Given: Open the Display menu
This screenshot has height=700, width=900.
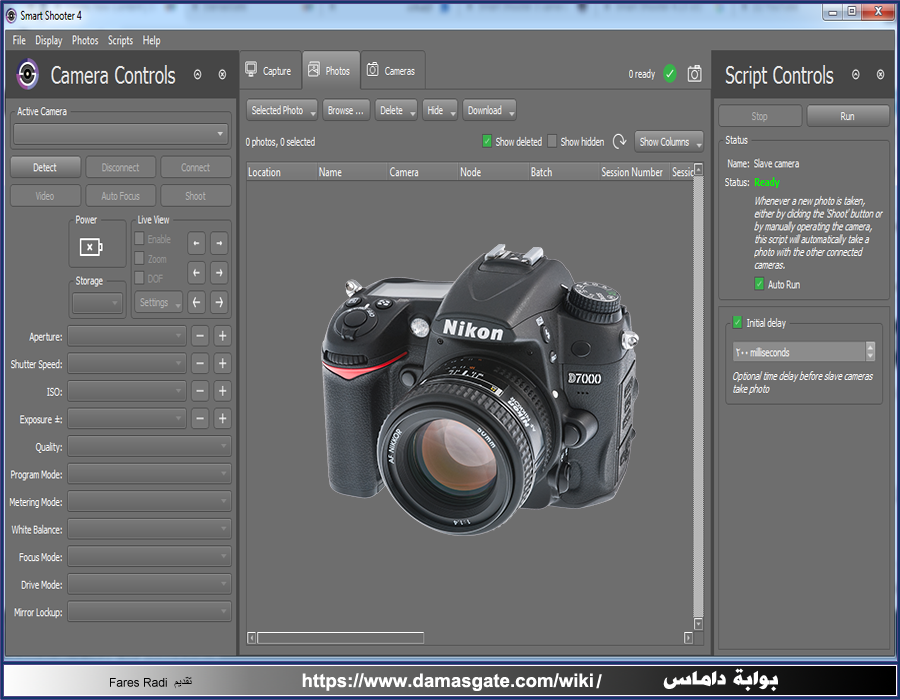Looking at the screenshot, I should (49, 40).
